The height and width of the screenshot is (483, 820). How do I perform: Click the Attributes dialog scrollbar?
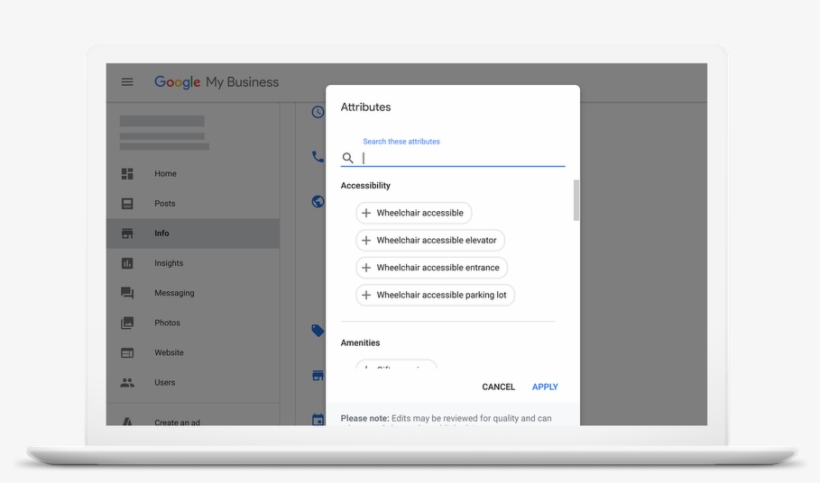(576, 200)
